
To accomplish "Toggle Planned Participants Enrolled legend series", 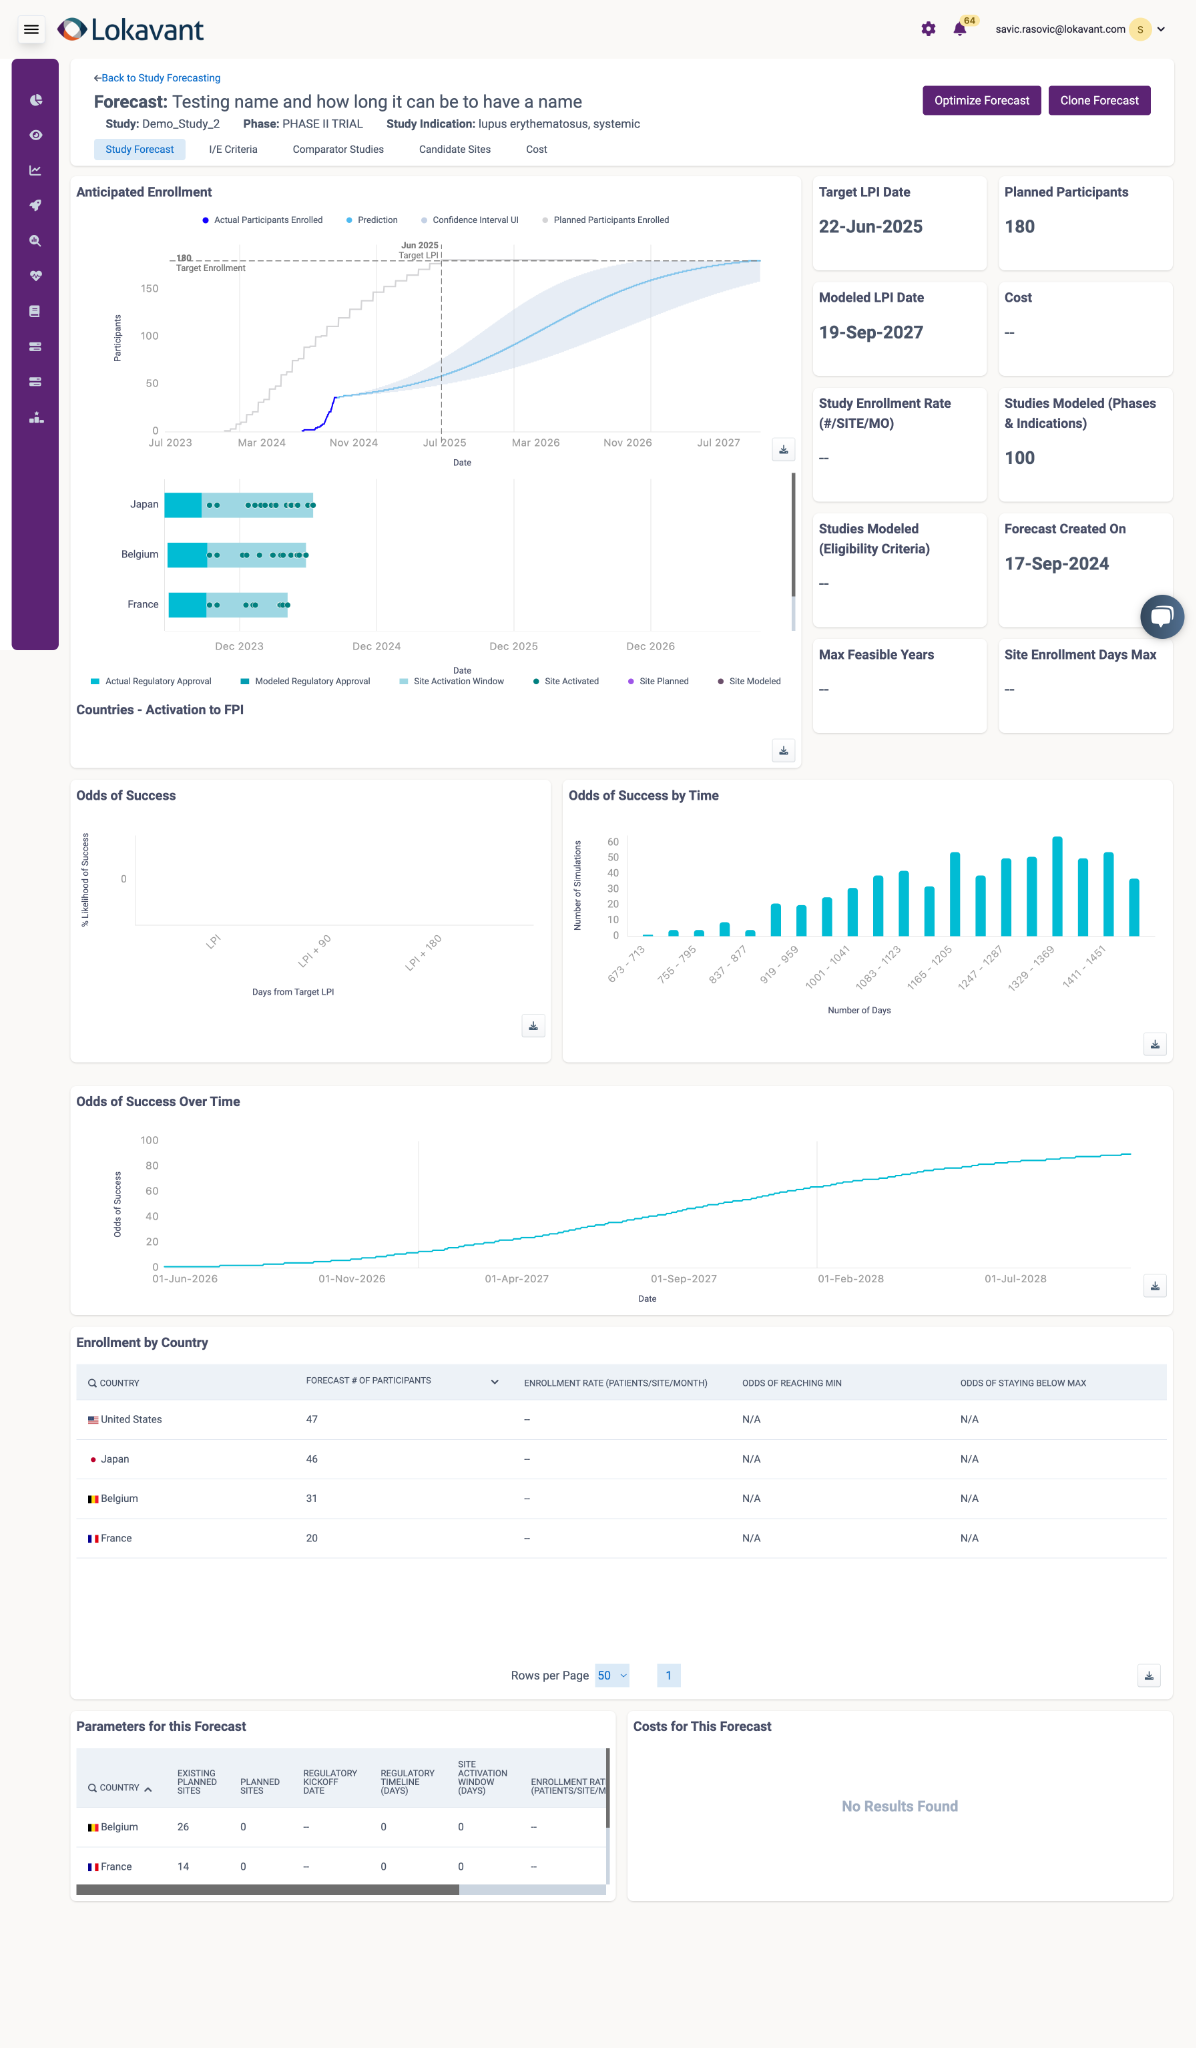I will 605,220.
